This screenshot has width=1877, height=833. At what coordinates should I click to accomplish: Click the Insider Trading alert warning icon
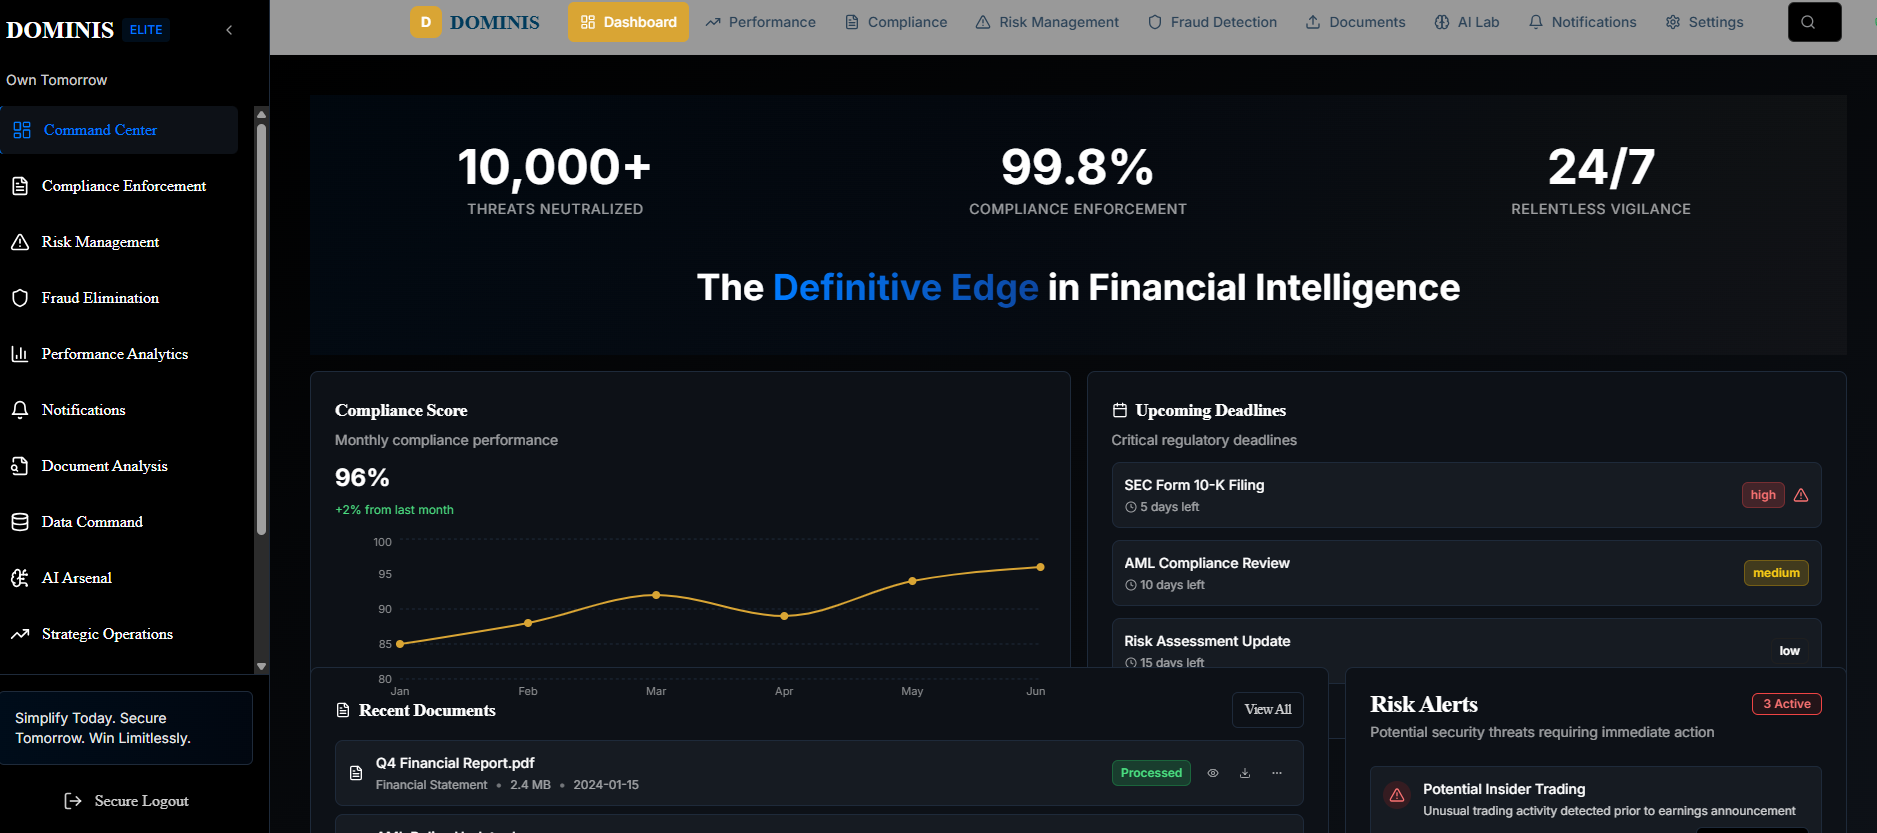[x=1397, y=795]
